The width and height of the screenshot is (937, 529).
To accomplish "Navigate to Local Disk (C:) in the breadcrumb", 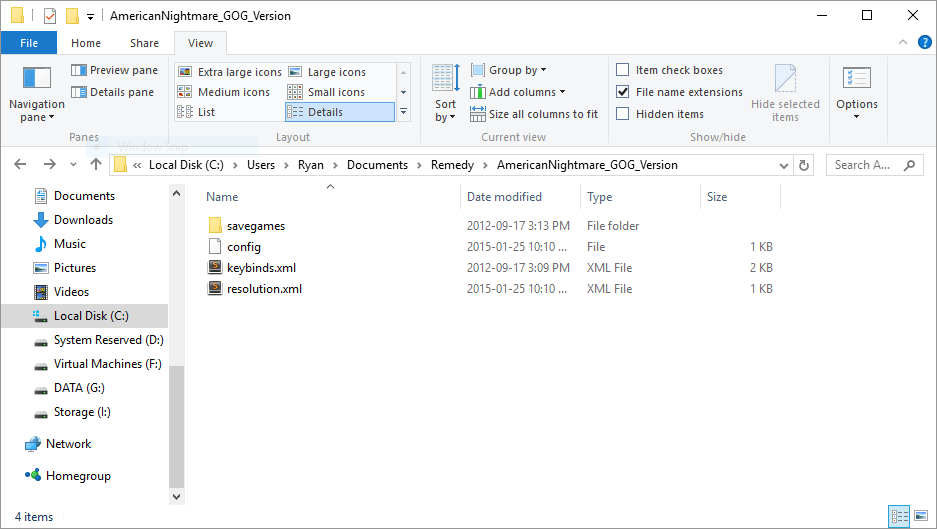I will (x=186, y=165).
